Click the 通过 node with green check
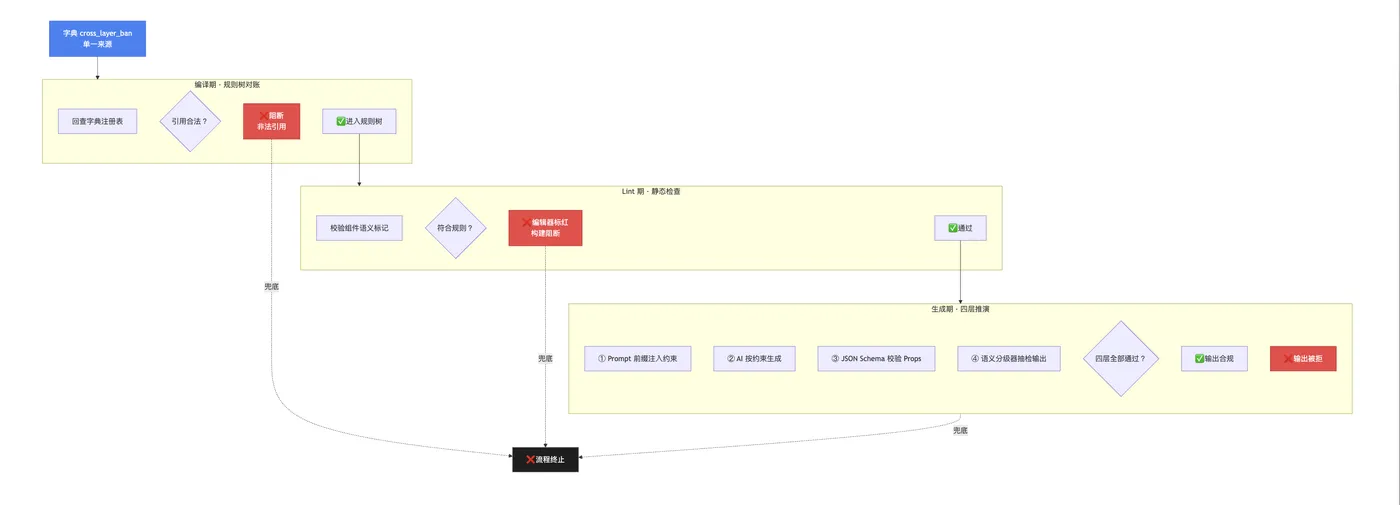The height and width of the screenshot is (505, 1400). pos(960,228)
